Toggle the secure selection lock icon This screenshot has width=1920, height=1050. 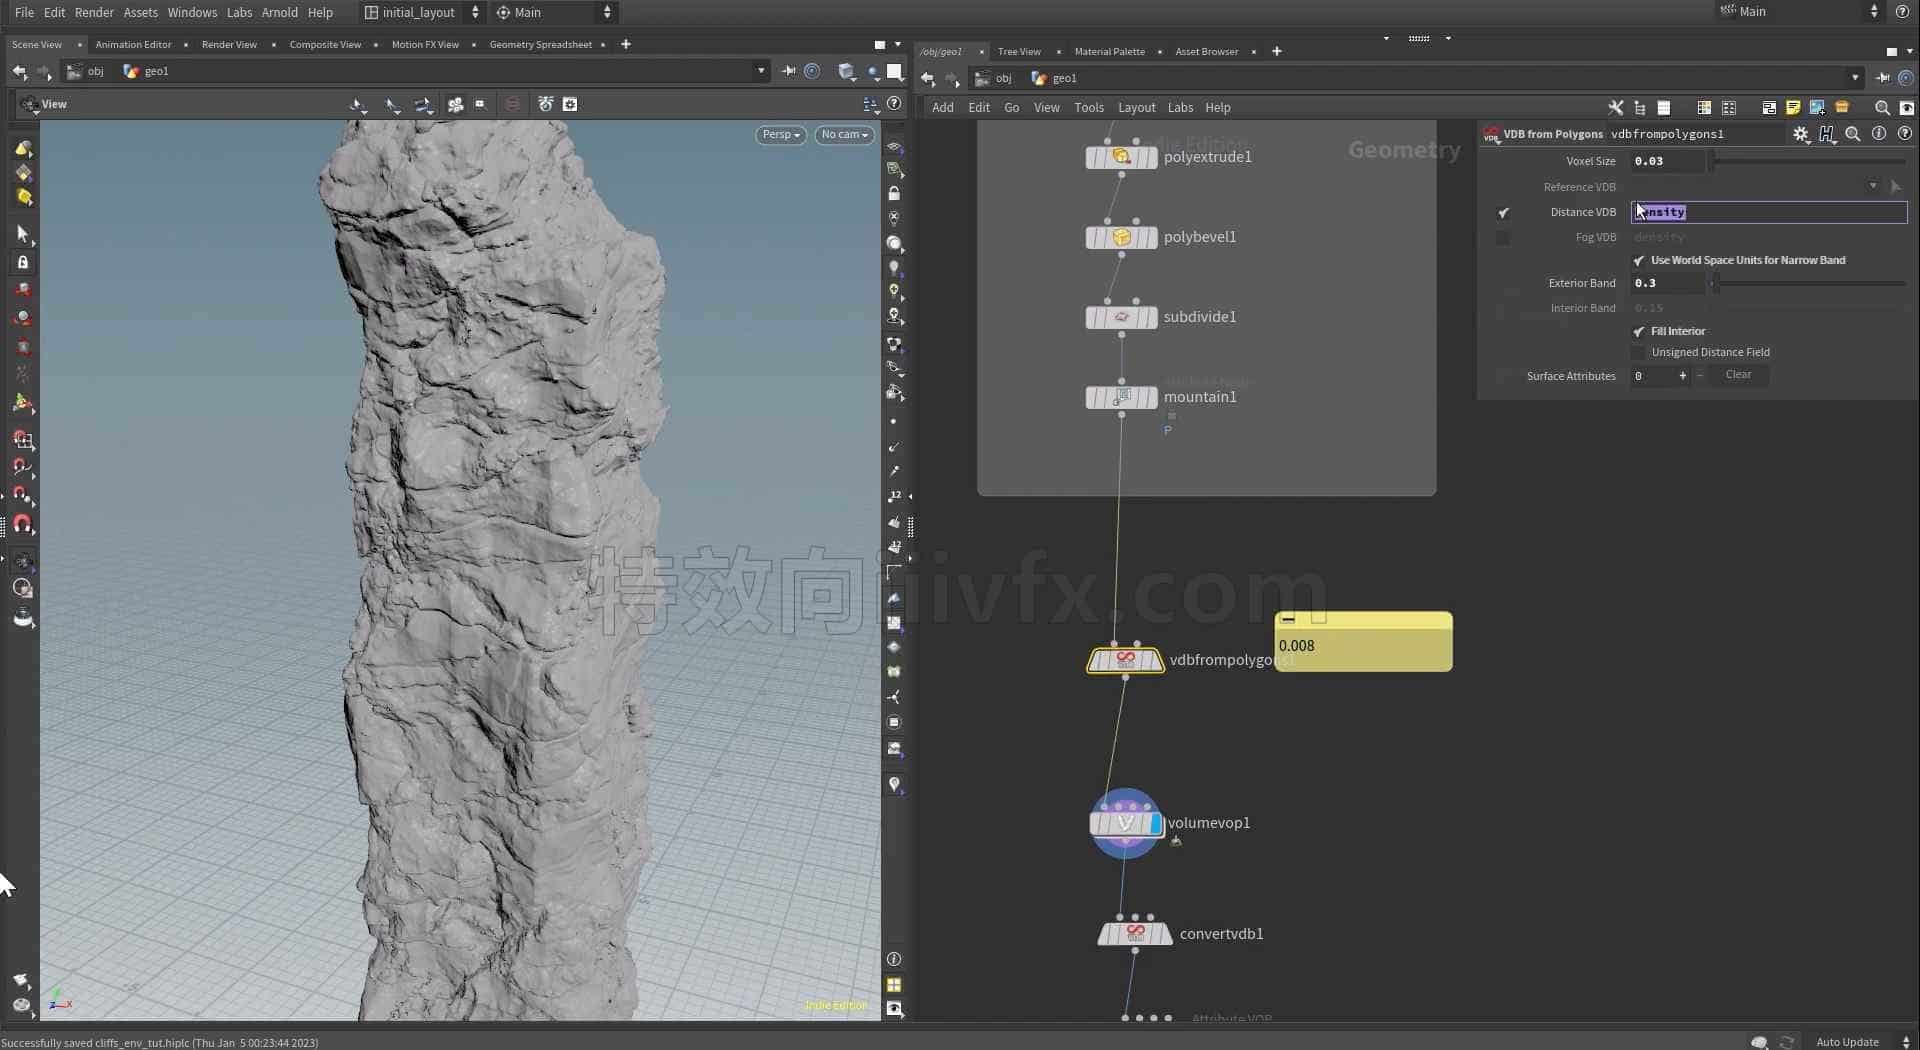point(22,262)
